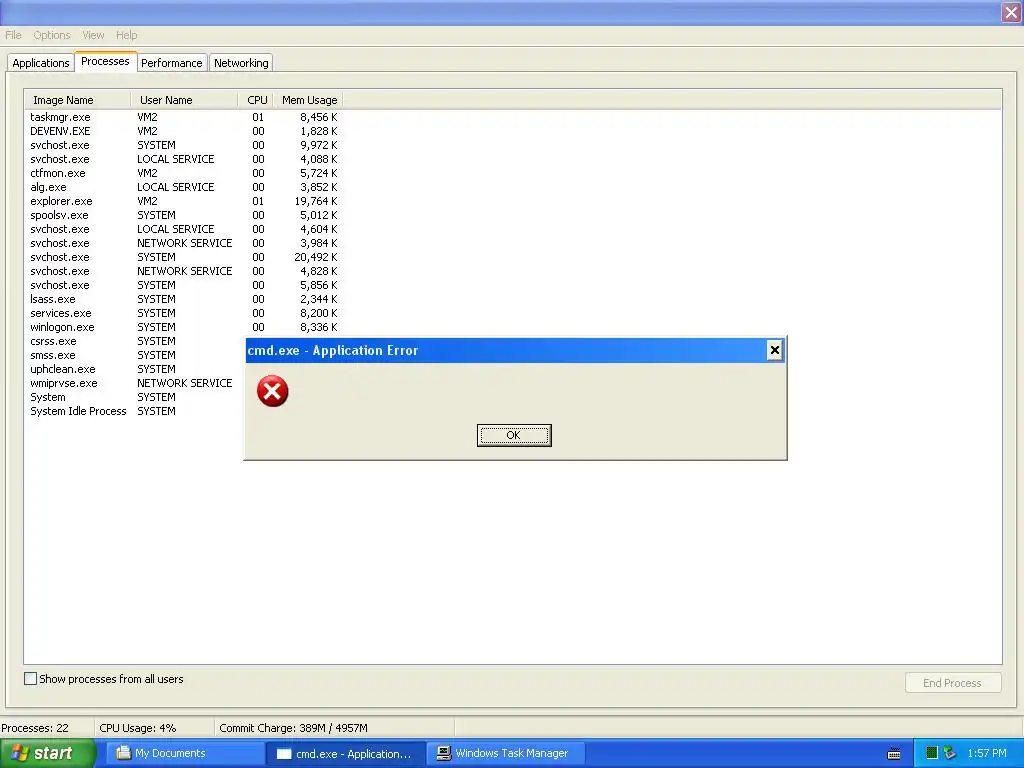Click CPU Usage: 4% status entry
The height and width of the screenshot is (768, 1024).
[x=138, y=728]
